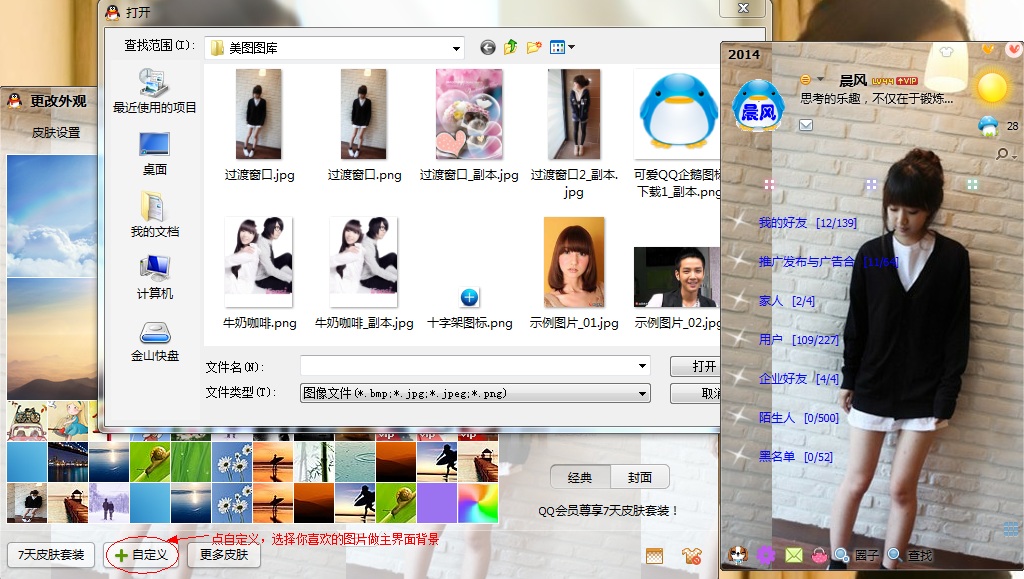Click the 文件名 input field
The height and width of the screenshot is (579, 1024).
(470, 366)
